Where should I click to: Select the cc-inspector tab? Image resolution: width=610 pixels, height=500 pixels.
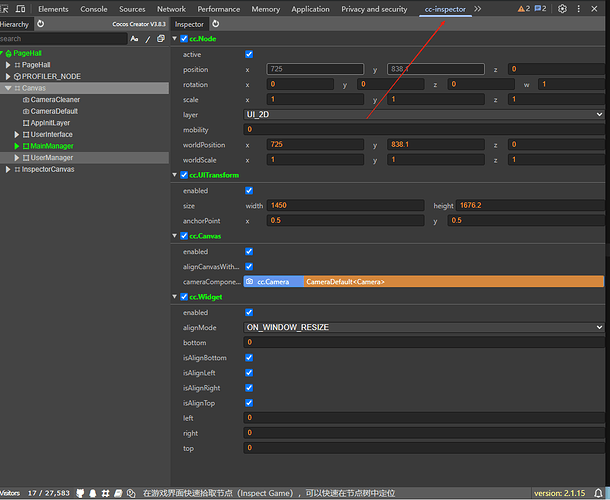click(x=445, y=9)
